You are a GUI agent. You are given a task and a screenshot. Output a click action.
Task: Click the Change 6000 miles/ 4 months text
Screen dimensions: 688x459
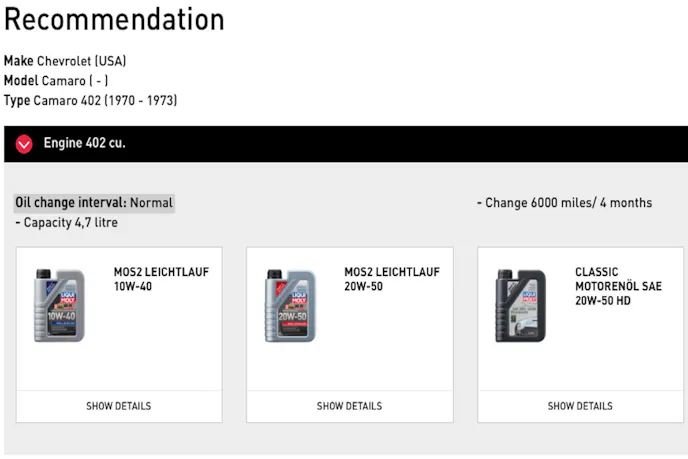pyautogui.click(x=565, y=203)
